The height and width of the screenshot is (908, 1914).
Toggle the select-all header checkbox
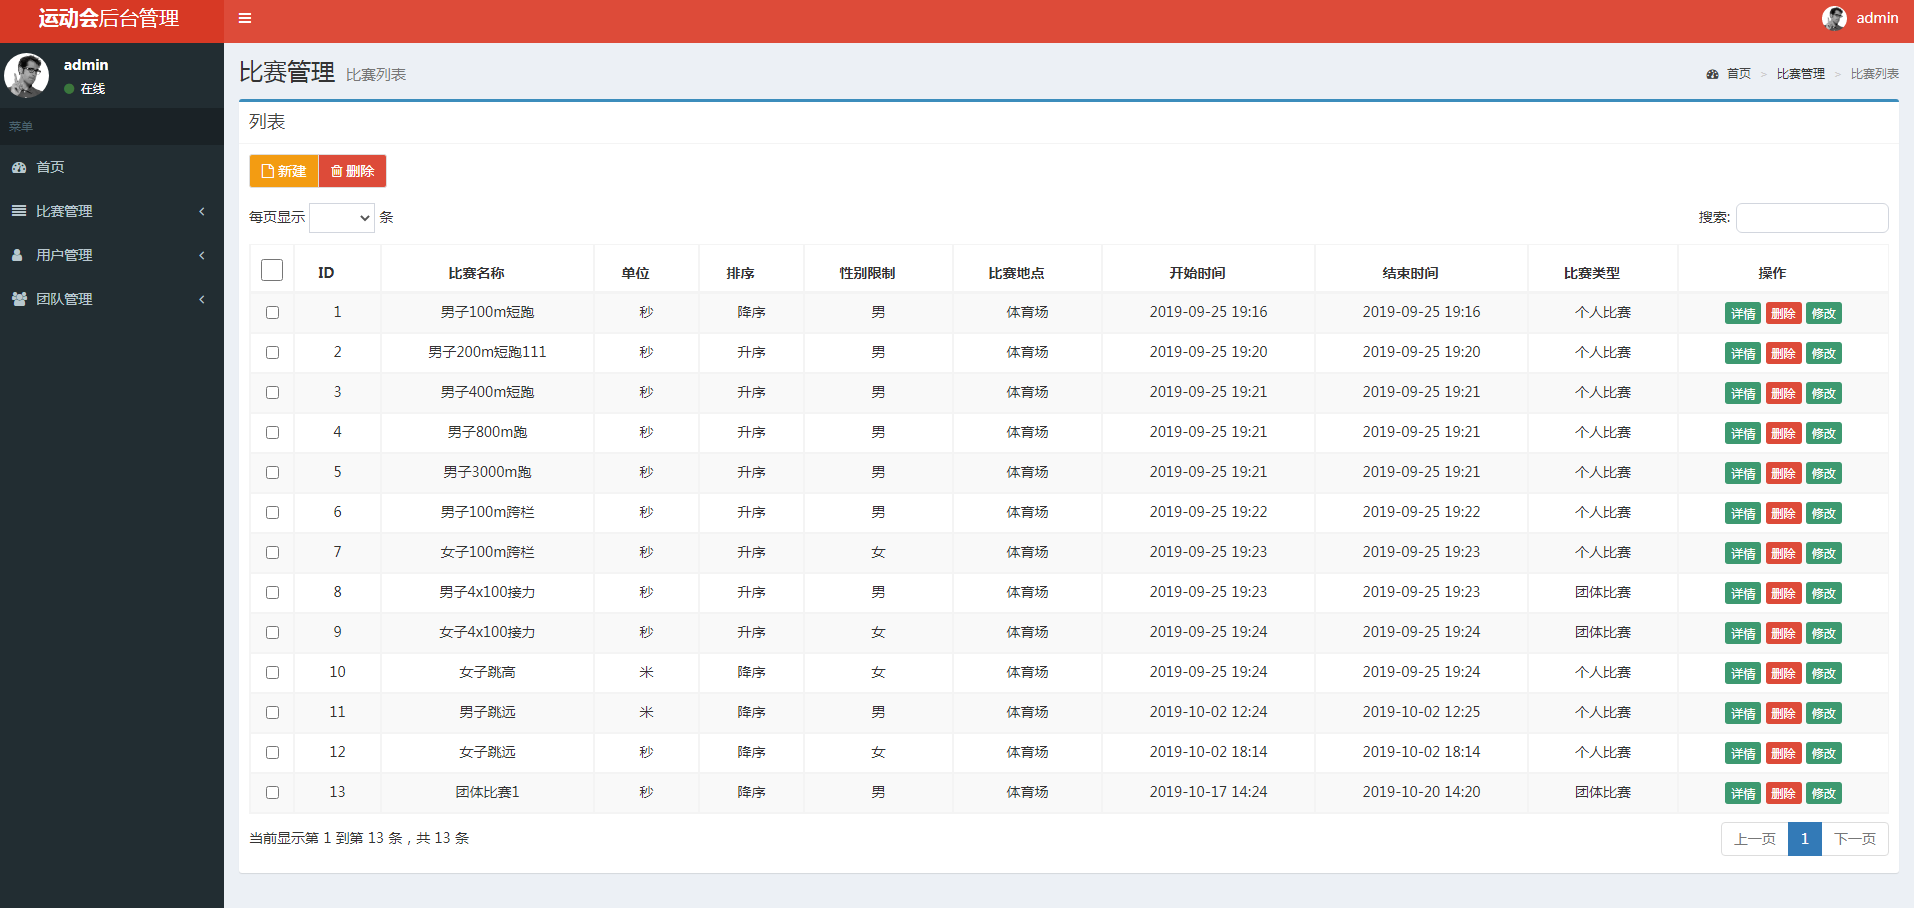(x=272, y=270)
